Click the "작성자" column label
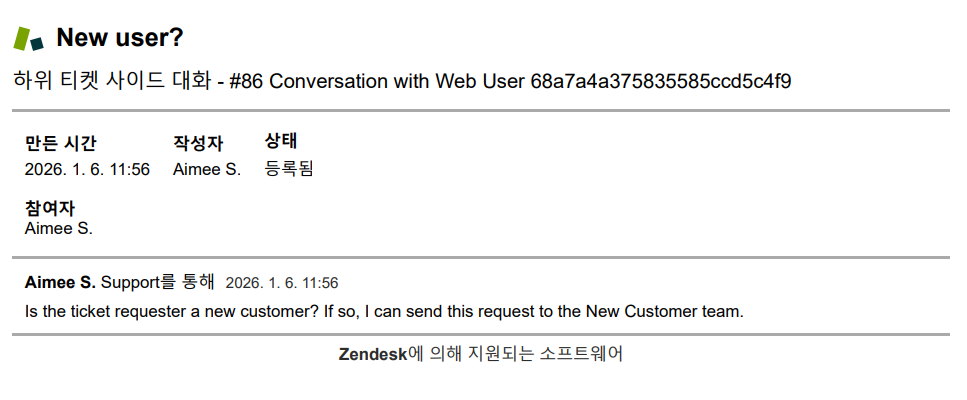Screen dimensions: 967x400 click(198, 143)
